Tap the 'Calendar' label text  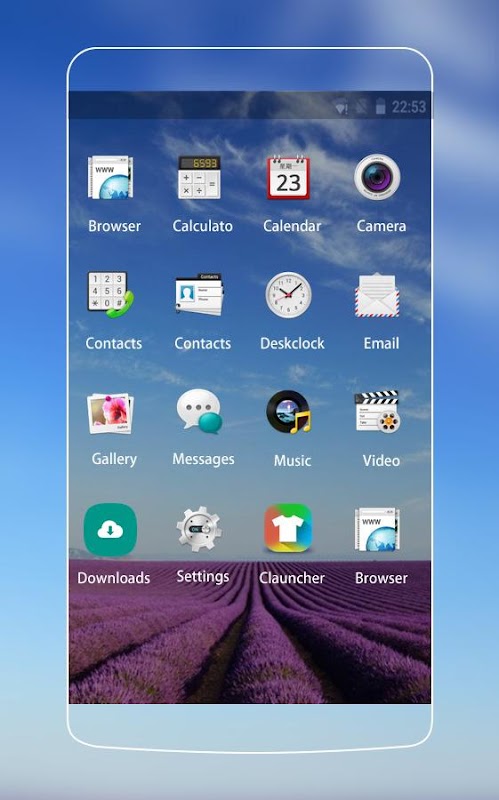click(292, 226)
